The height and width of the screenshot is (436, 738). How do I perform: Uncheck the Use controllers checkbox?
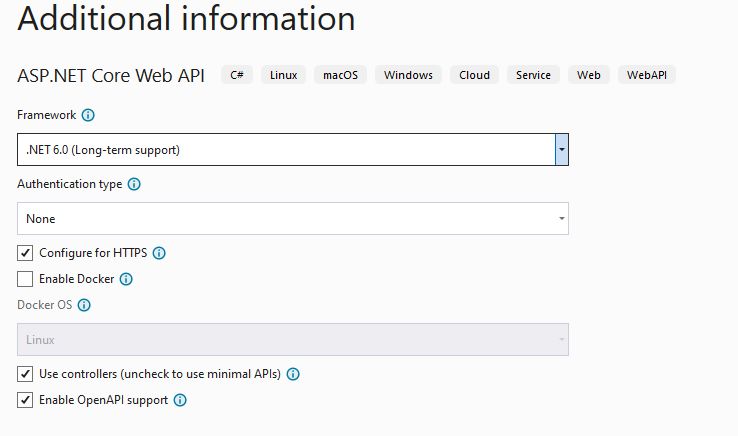25,374
